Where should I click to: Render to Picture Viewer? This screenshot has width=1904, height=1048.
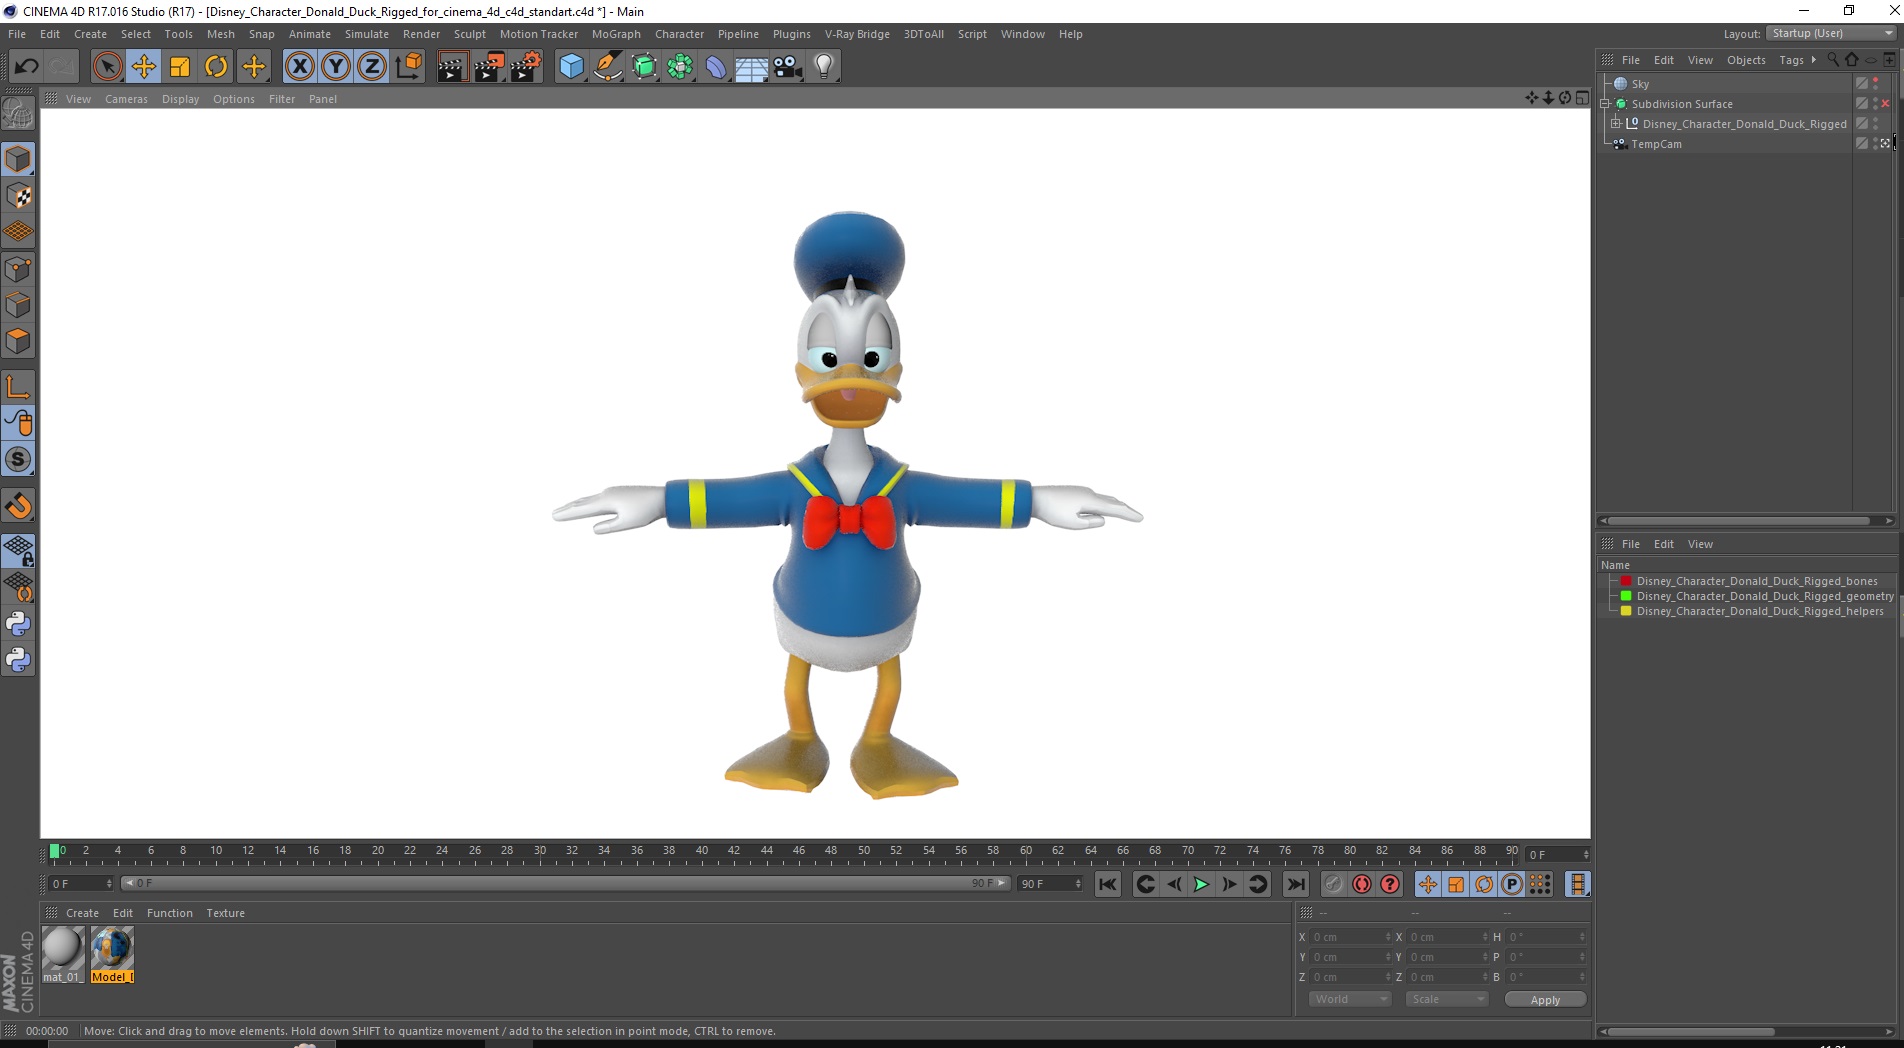(x=489, y=67)
